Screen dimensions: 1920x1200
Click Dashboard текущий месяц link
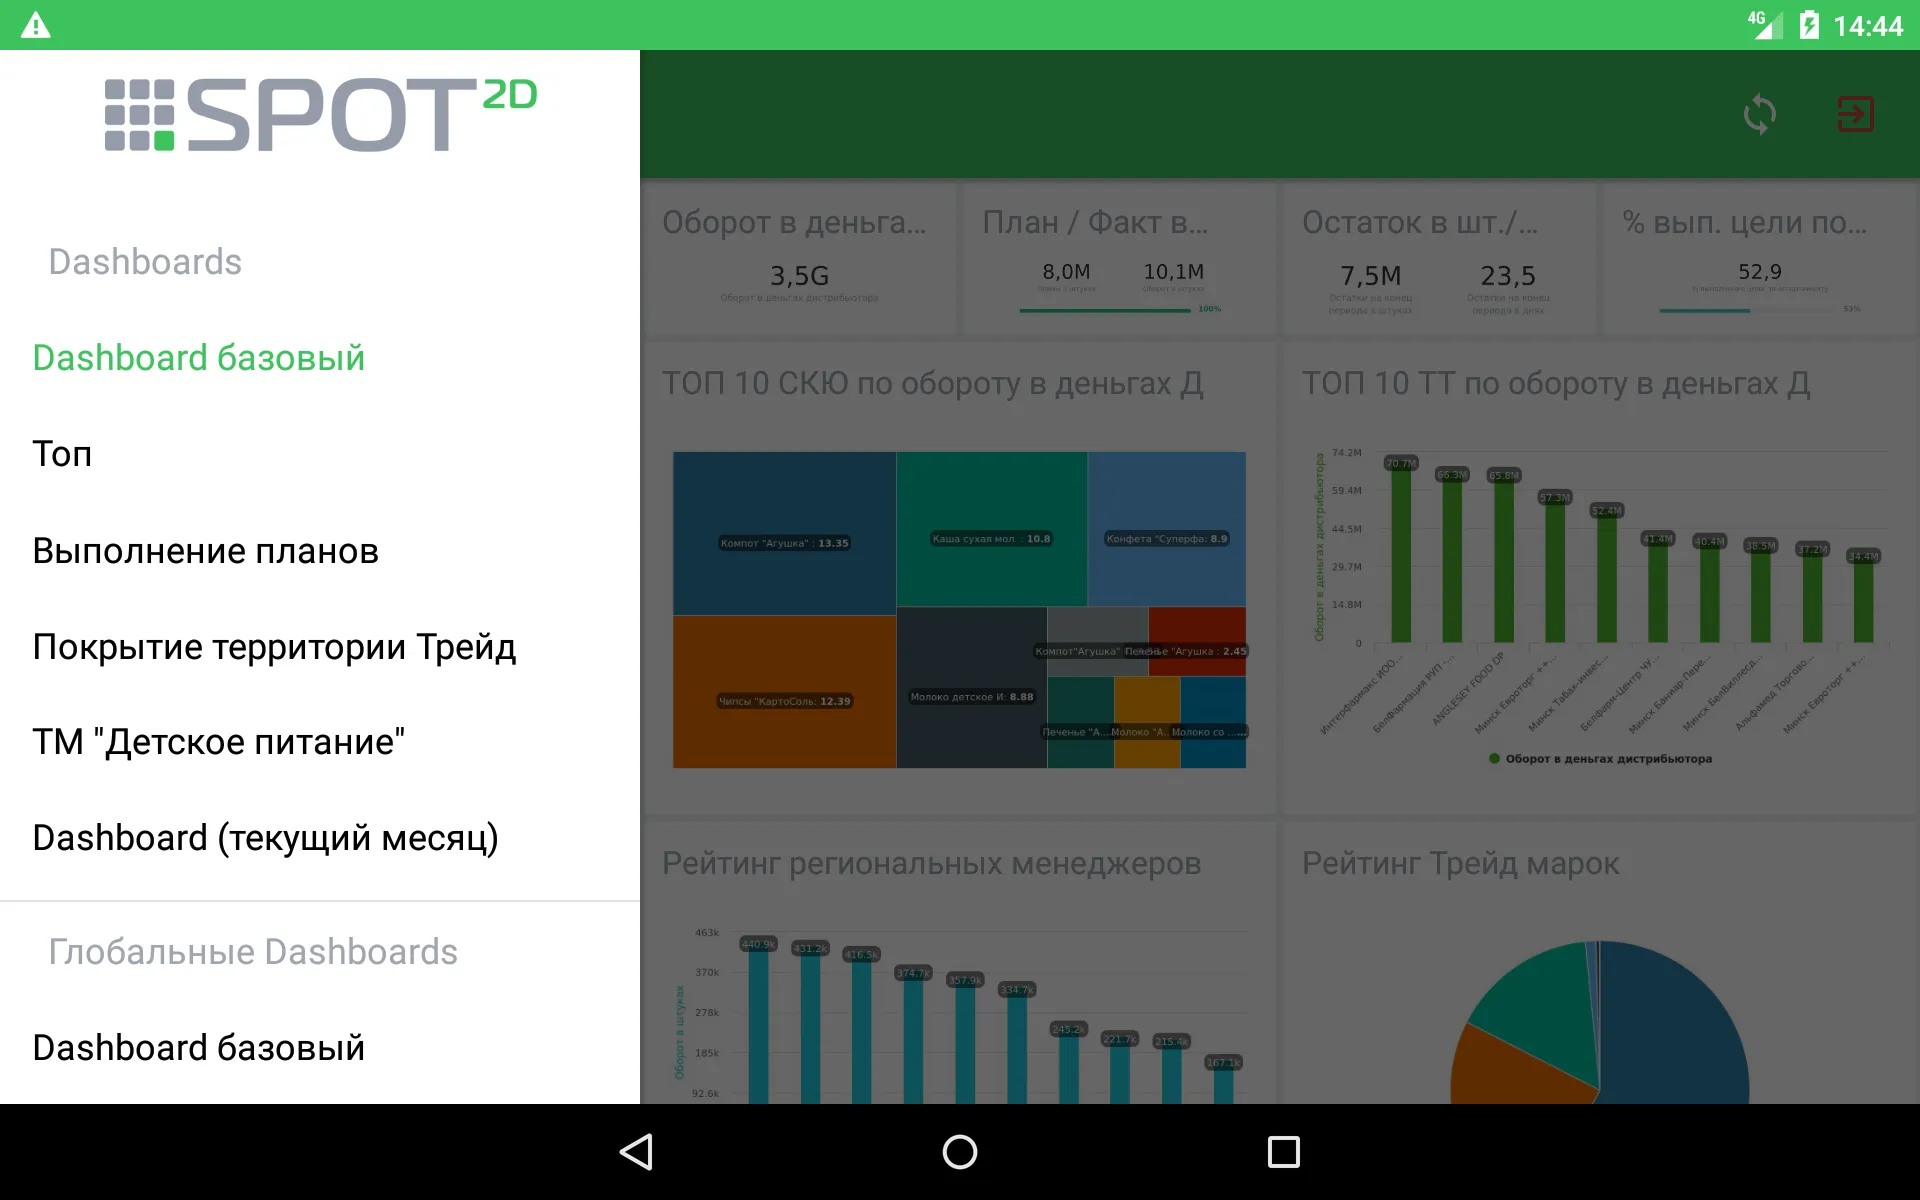(x=267, y=835)
